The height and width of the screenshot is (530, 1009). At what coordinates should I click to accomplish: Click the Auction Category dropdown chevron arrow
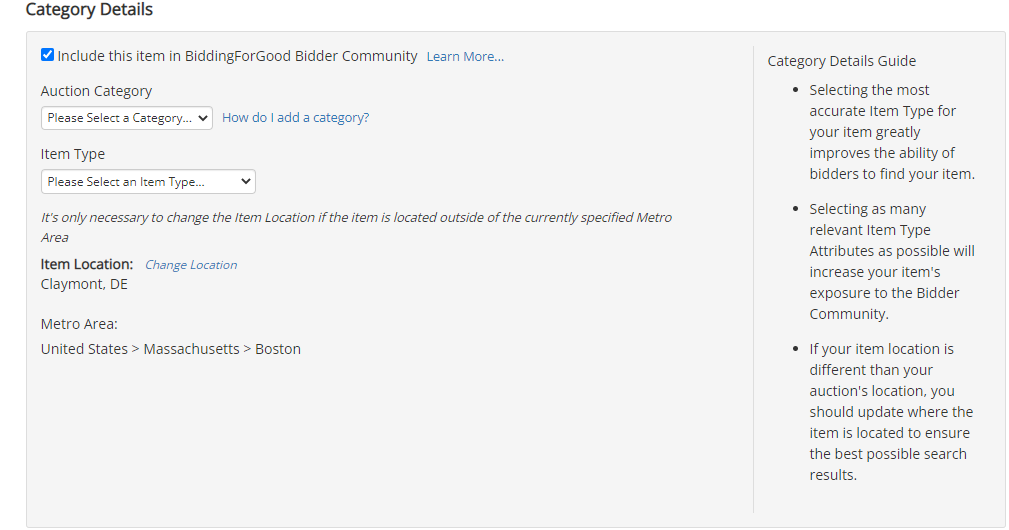[x=203, y=118]
